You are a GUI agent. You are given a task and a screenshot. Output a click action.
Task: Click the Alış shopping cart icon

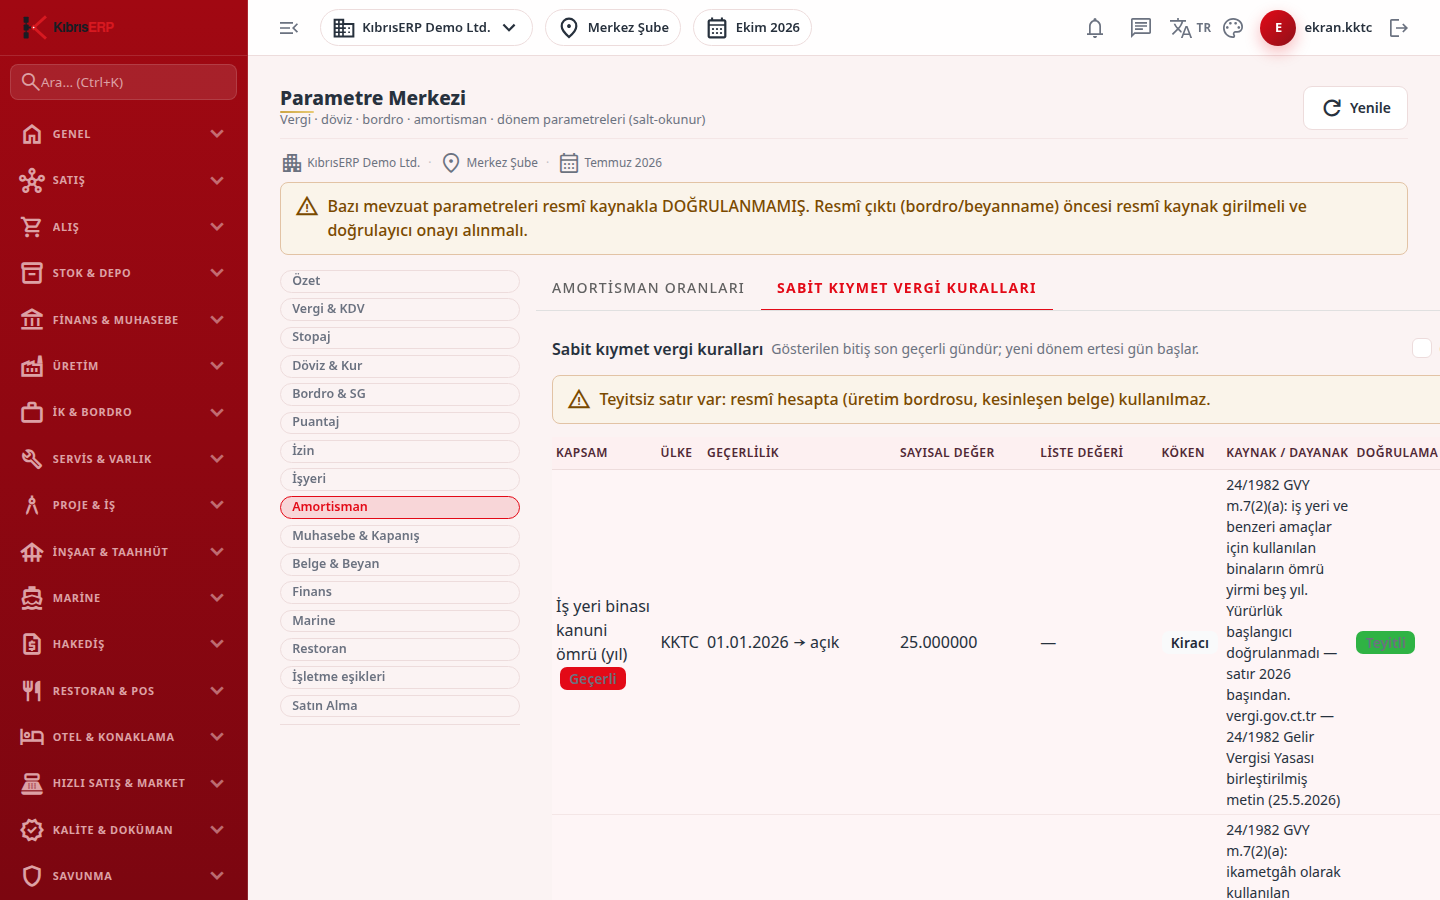click(x=32, y=227)
